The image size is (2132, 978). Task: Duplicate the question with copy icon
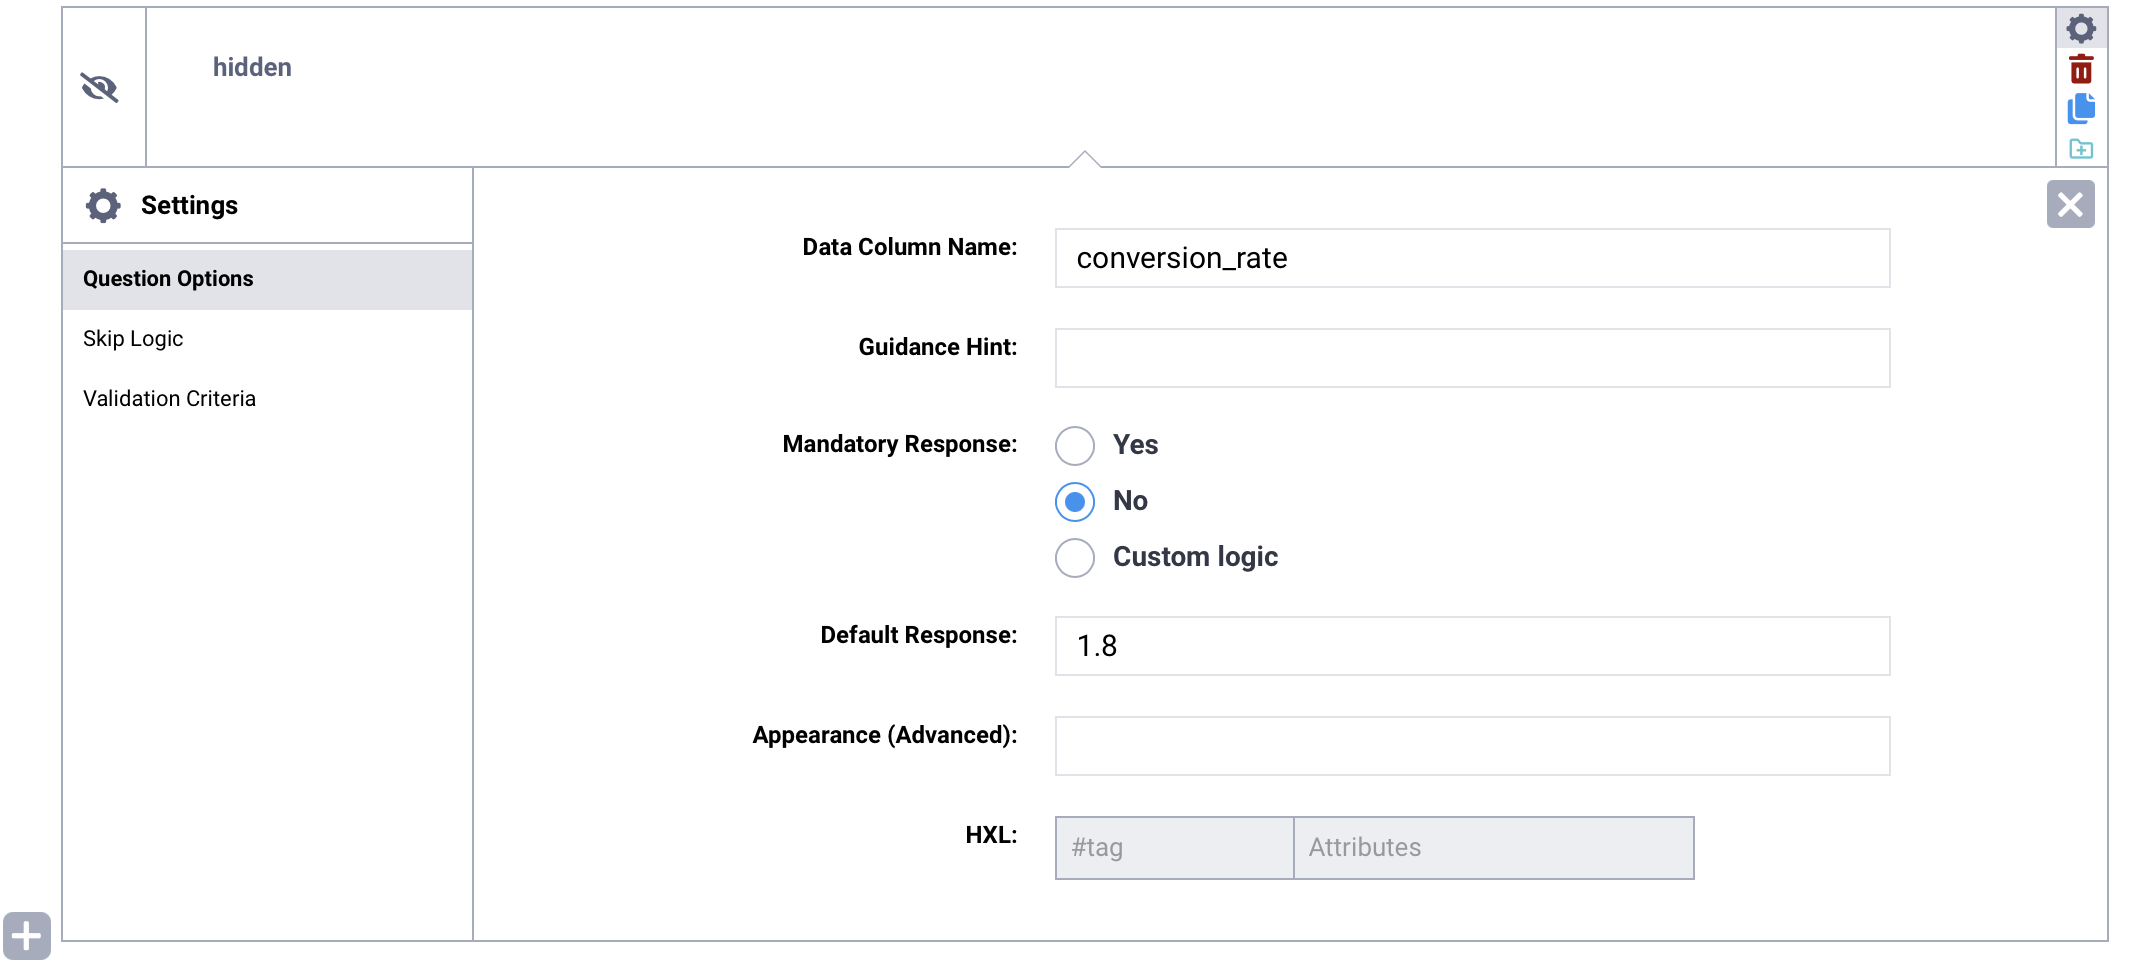(x=2081, y=110)
